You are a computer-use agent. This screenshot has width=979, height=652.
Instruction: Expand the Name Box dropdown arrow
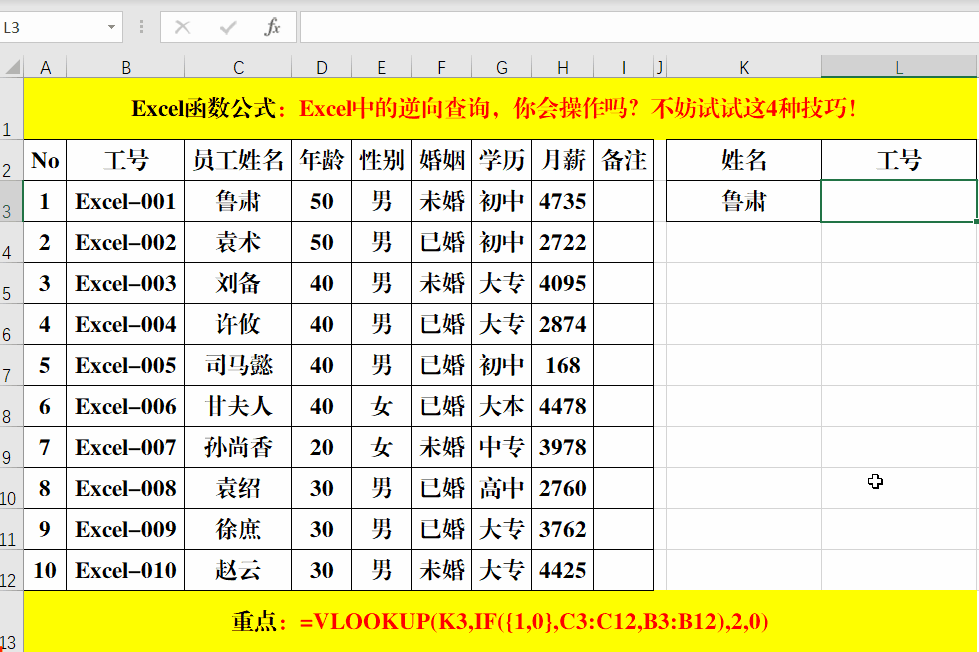[x=111, y=27]
